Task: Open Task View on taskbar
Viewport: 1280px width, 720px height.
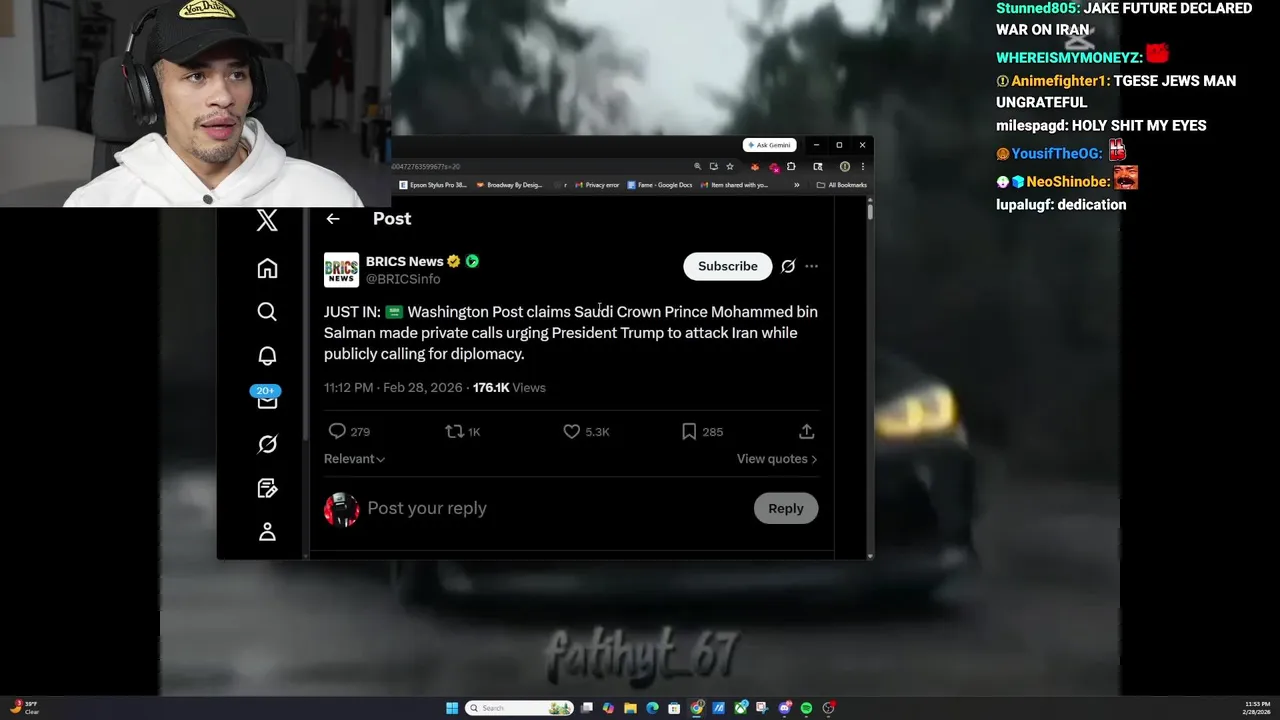Action: pos(587,708)
